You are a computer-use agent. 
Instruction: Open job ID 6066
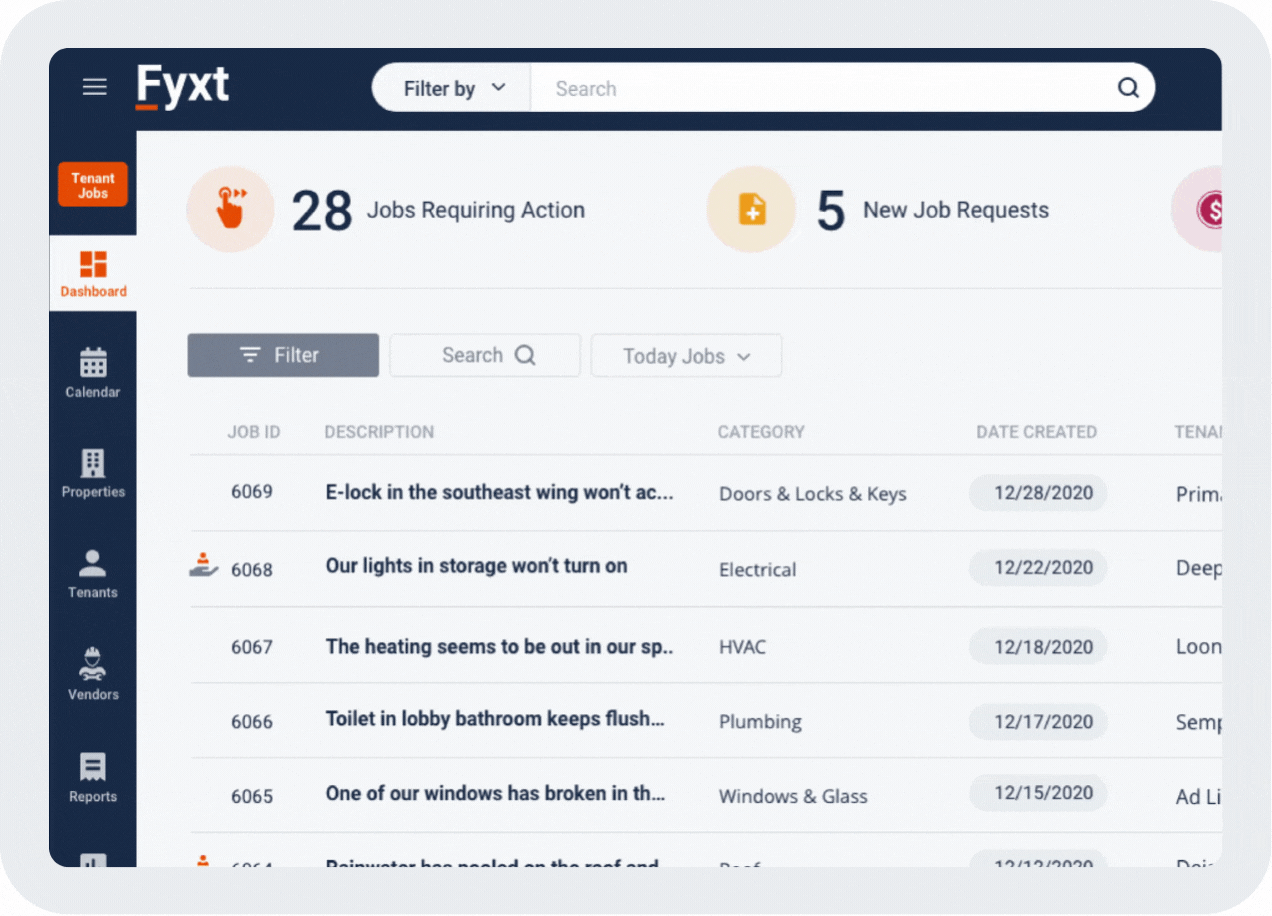point(252,721)
